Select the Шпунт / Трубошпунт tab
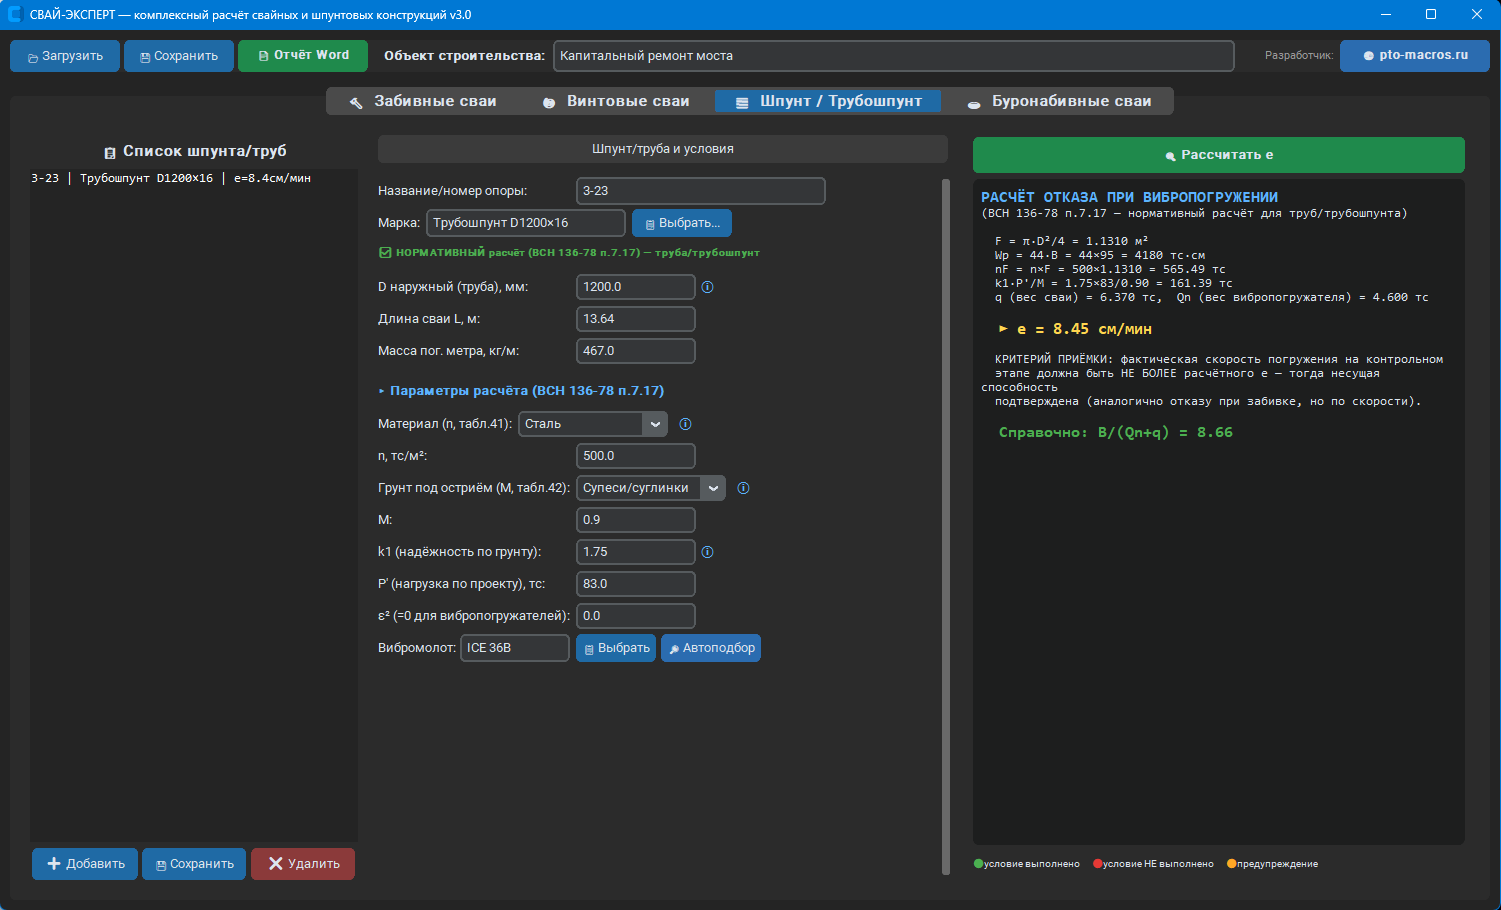 coord(828,101)
